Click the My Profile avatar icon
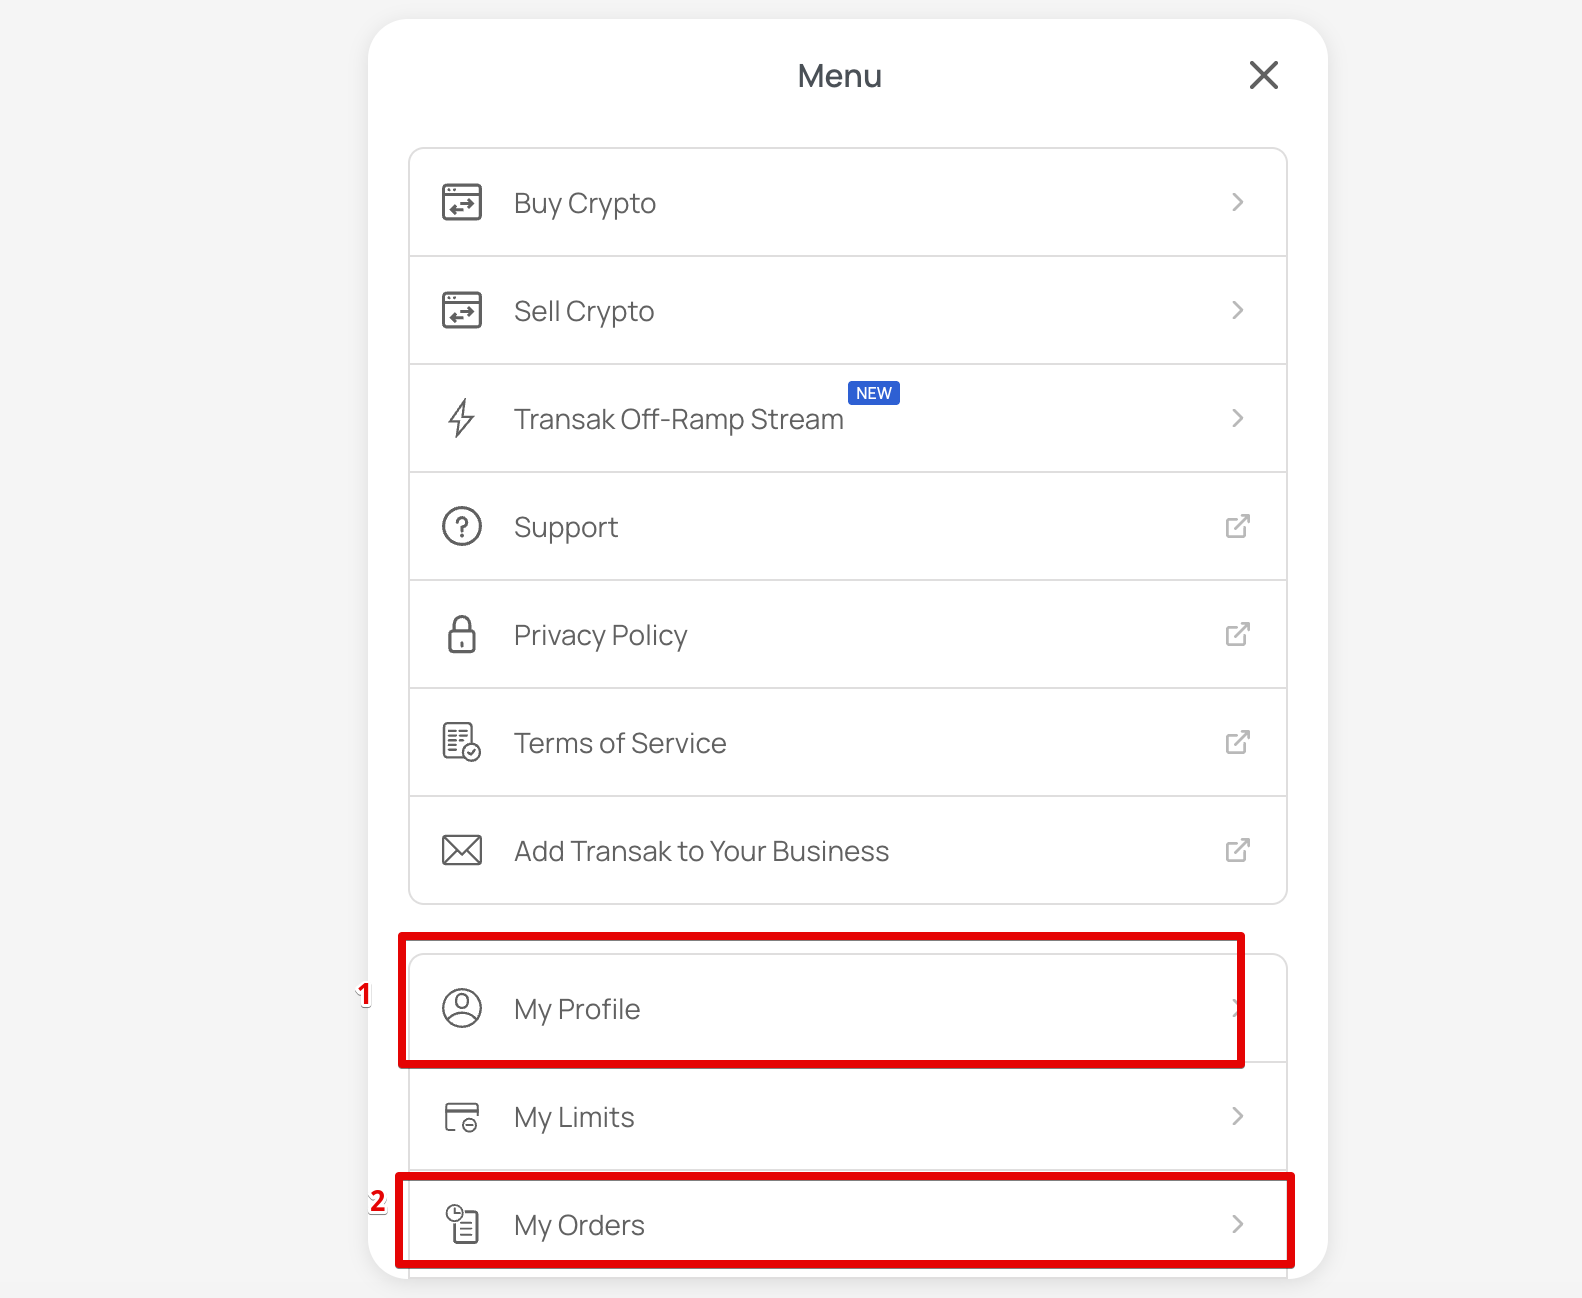 coord(462,1008)
